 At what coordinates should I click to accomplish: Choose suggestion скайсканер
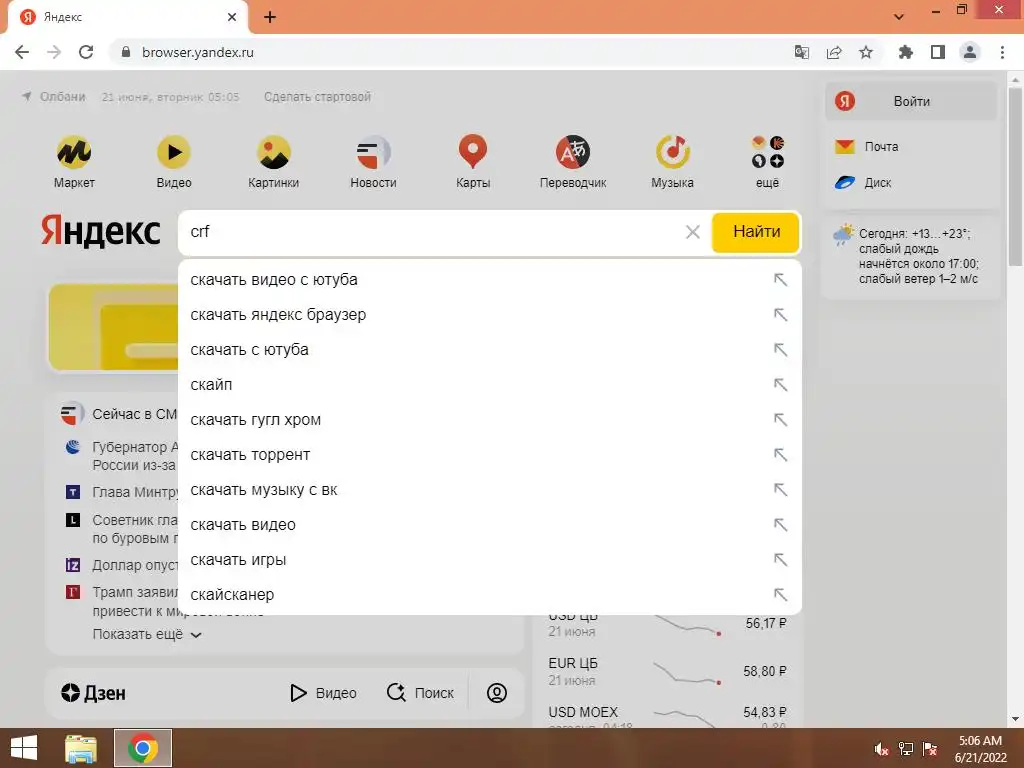[490, 595]
